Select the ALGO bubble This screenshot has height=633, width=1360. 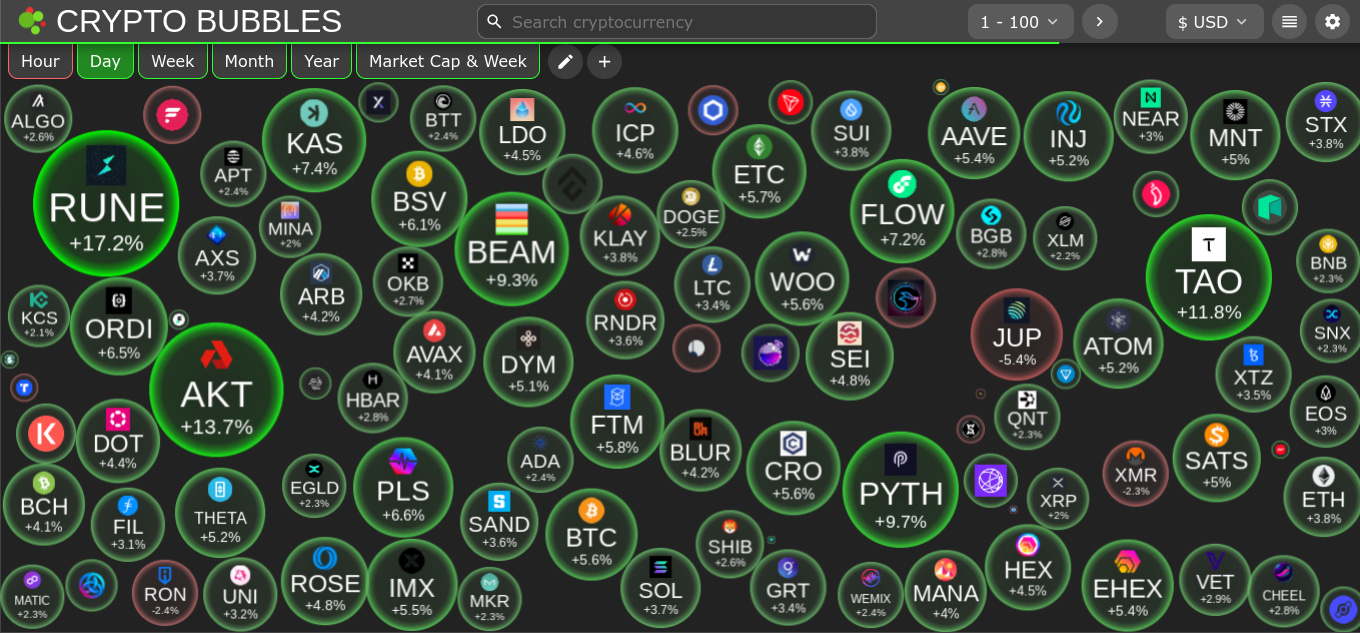tap(38, 118)
